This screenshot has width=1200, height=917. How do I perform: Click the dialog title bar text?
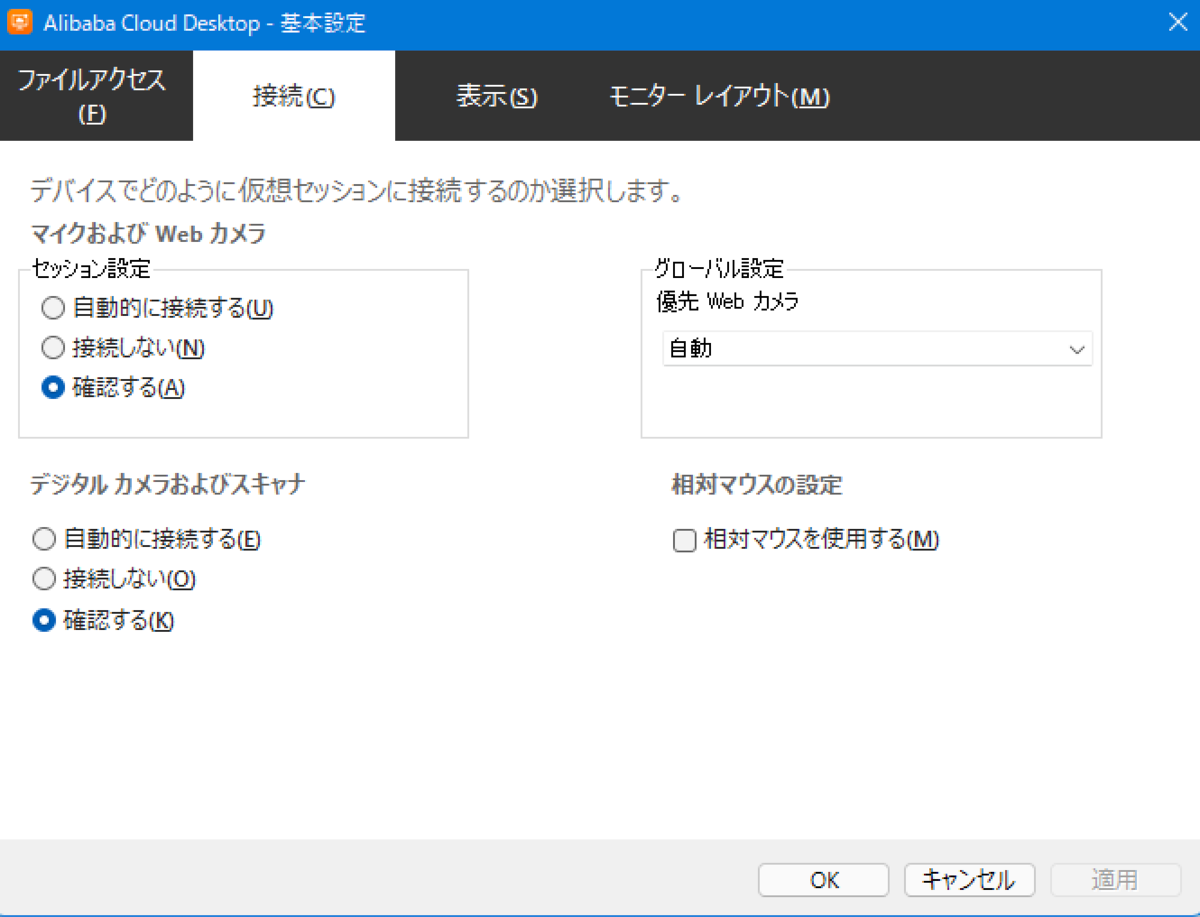click(x=200, y=21)
